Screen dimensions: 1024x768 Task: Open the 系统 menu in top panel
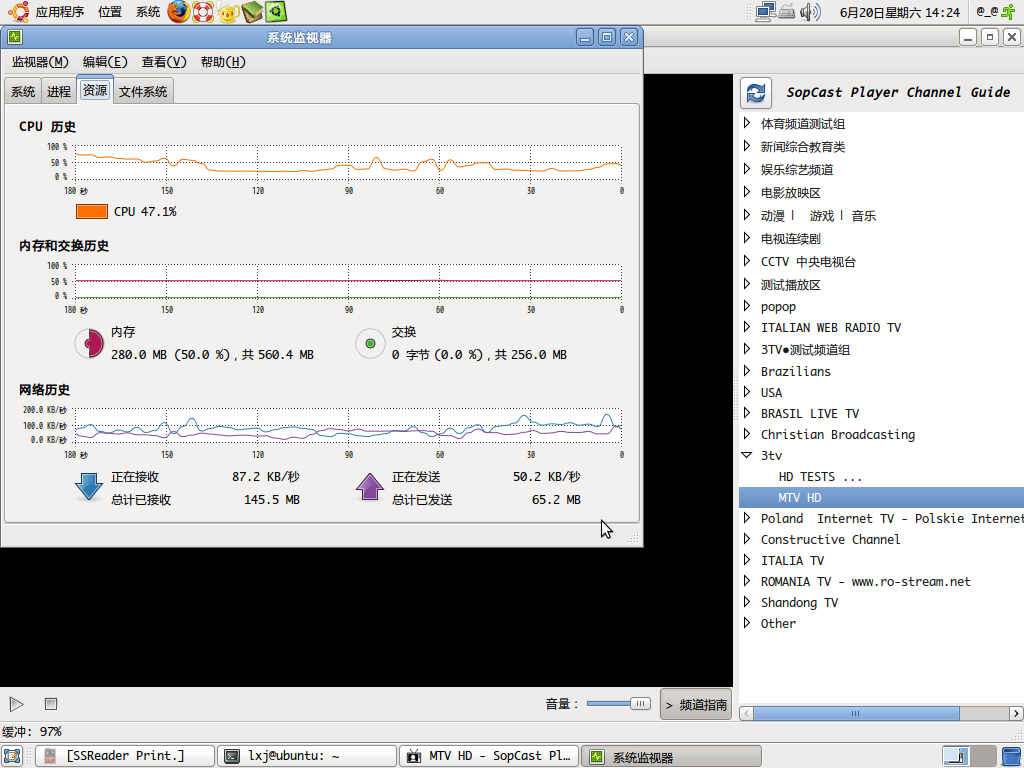148,12
